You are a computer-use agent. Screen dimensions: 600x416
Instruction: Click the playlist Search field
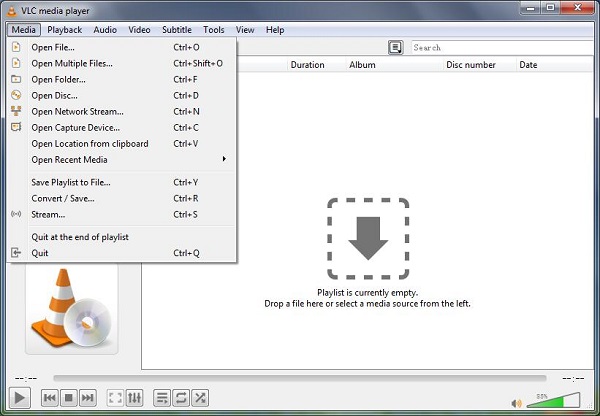click(x=502, y=48)
